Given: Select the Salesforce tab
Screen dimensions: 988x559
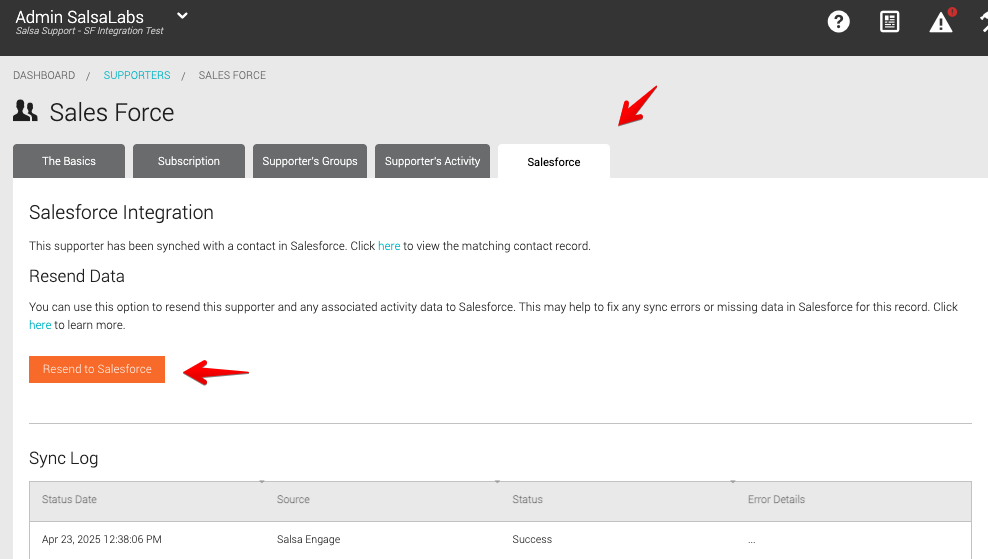Looking at the screenshot, I should pyautogui.click(x=554, y=162).
